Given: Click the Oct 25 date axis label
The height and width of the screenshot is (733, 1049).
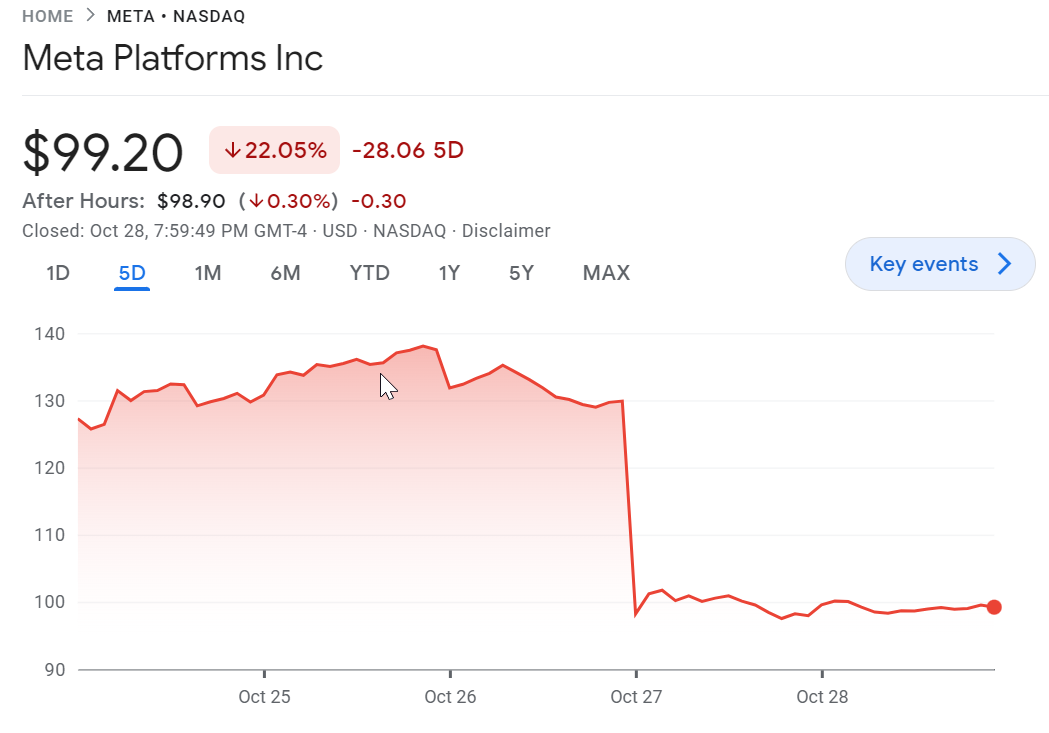Looking at the screenshot, I should (x=264, y=697).
